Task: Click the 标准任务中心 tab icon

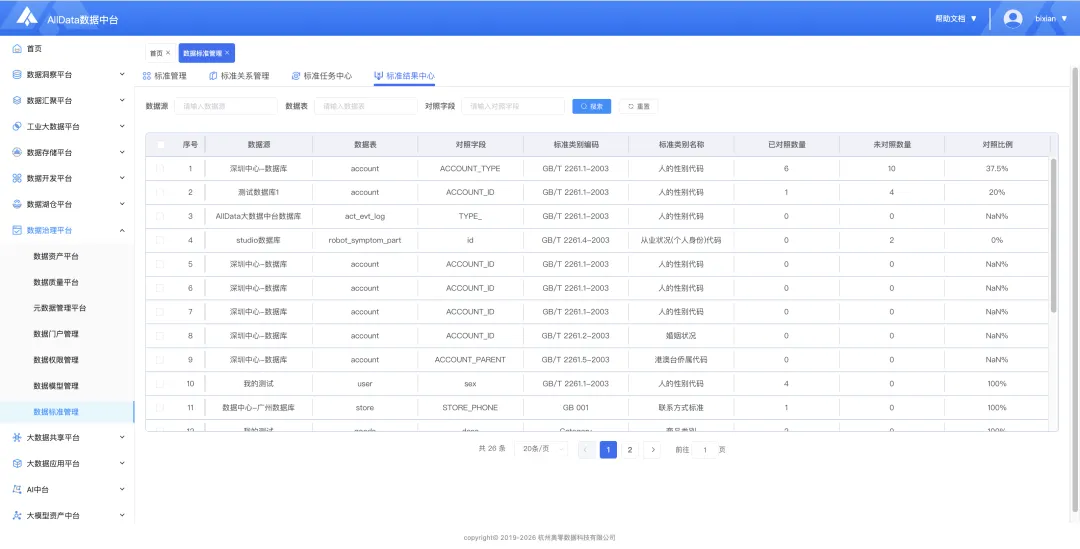Action: tap(295, 76)
